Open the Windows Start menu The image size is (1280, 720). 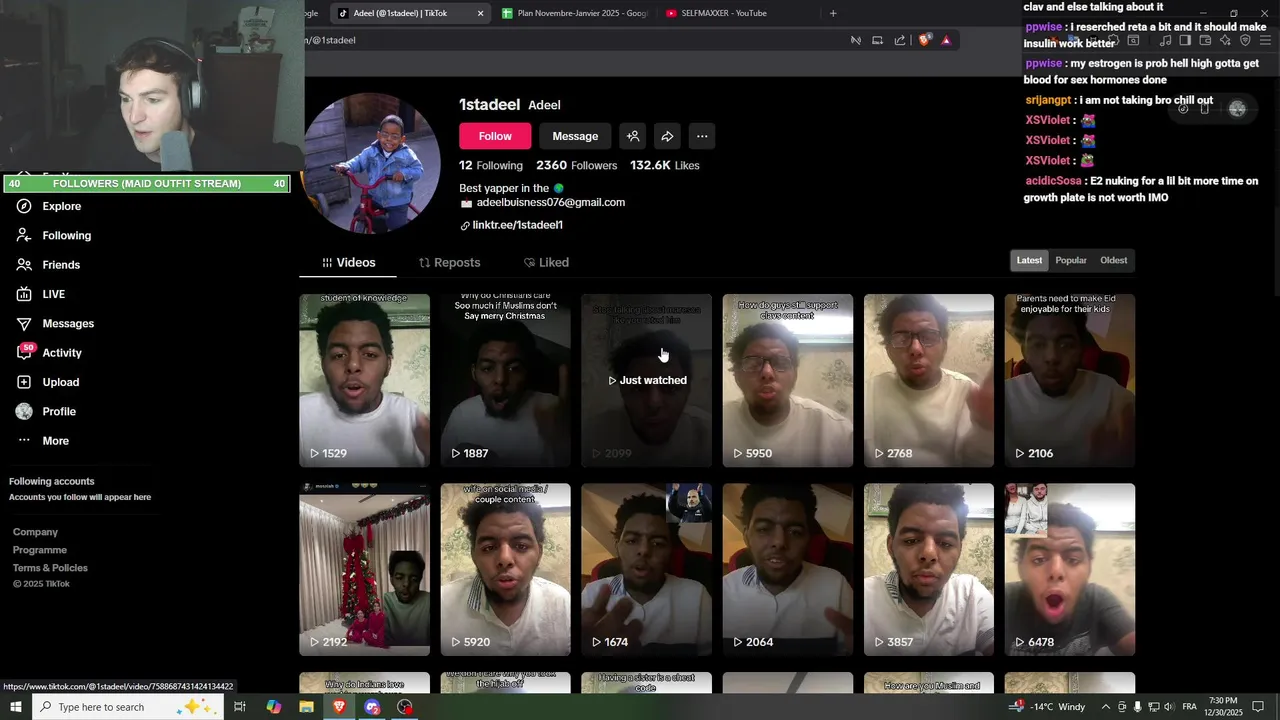15,707
